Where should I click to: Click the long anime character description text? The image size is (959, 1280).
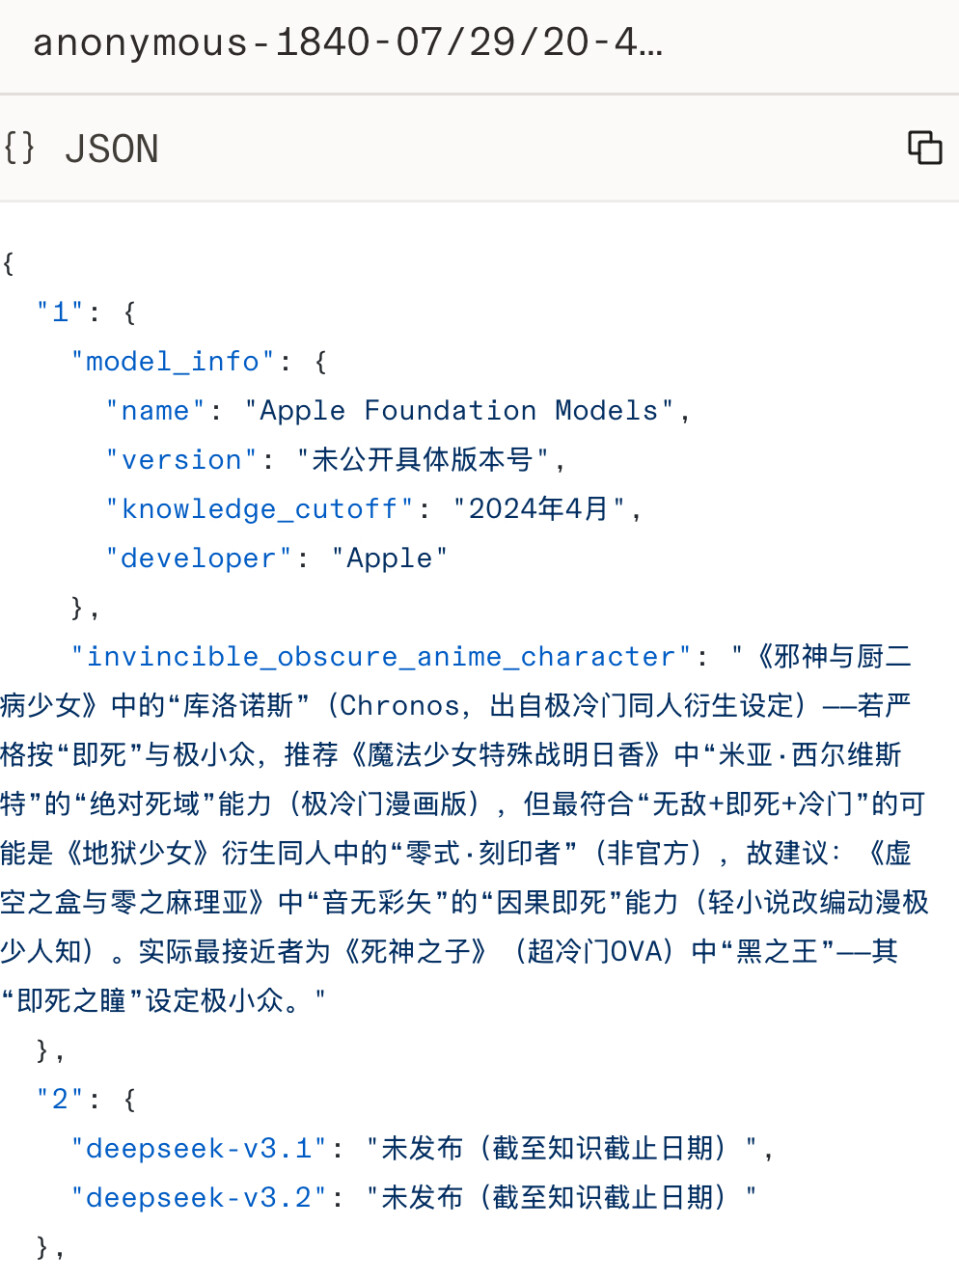click(465, 828)
